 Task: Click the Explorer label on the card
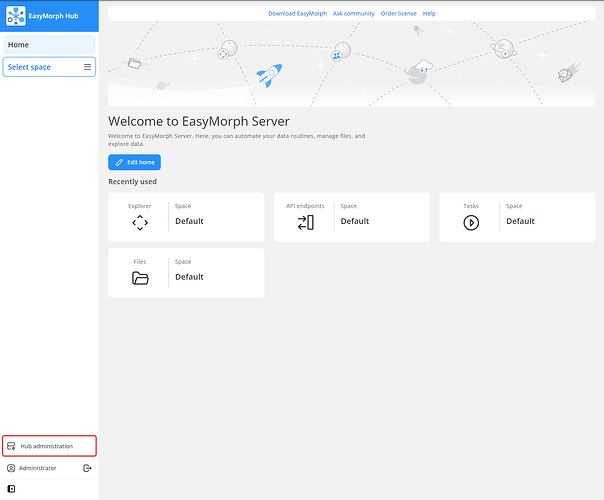click(140, 206)
